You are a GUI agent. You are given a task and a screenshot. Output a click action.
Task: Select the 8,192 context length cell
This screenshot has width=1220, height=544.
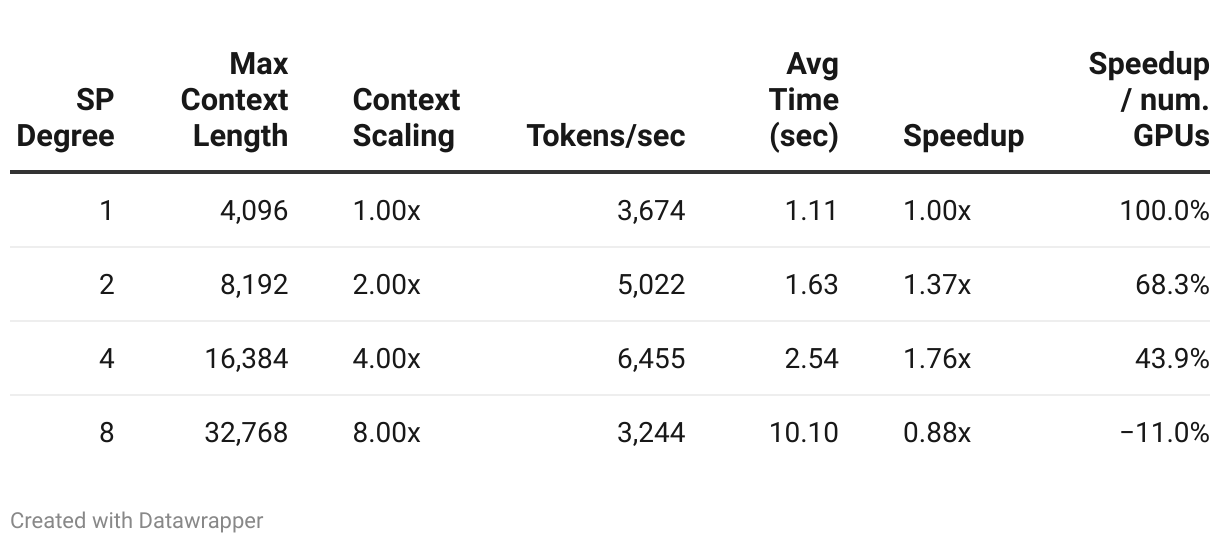pyautogui.click(x=255, y=285)
